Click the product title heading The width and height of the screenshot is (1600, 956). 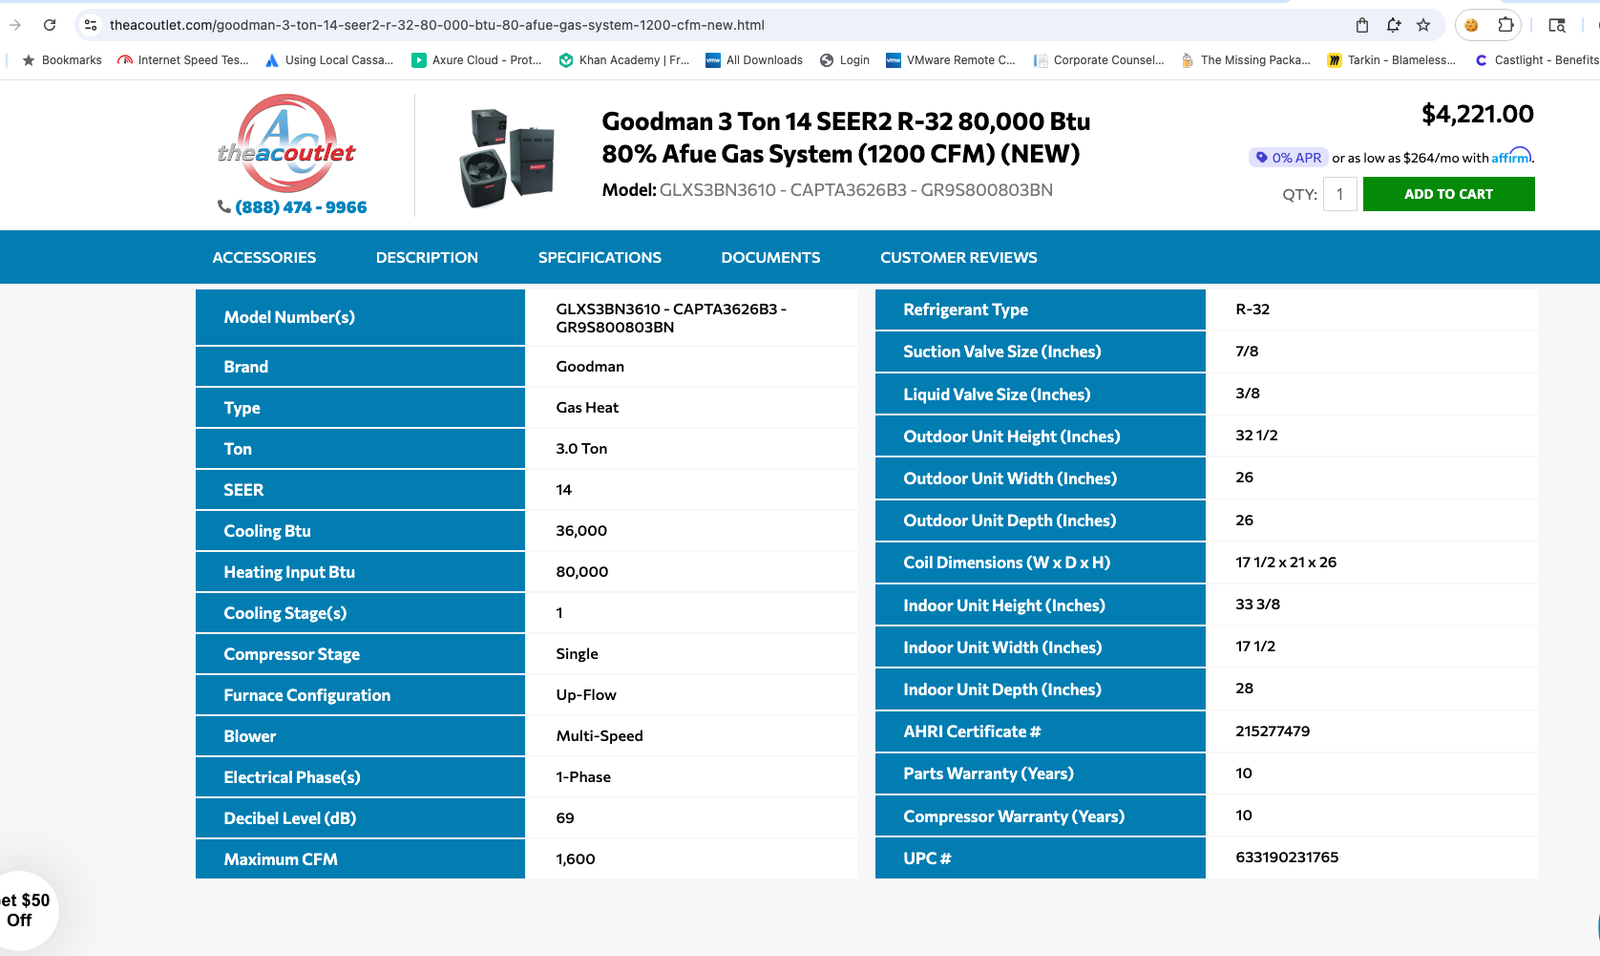click(846, 137)
